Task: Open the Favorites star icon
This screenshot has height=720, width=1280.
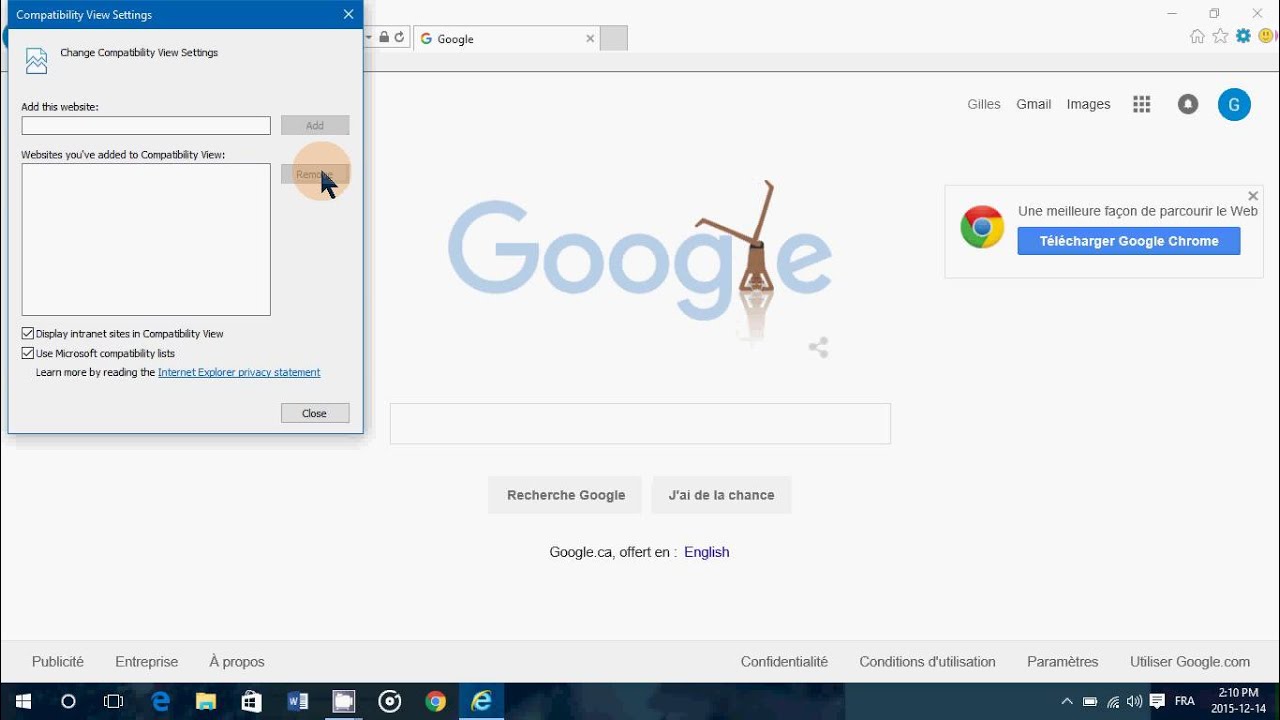Action: [x=1220, y=37]
